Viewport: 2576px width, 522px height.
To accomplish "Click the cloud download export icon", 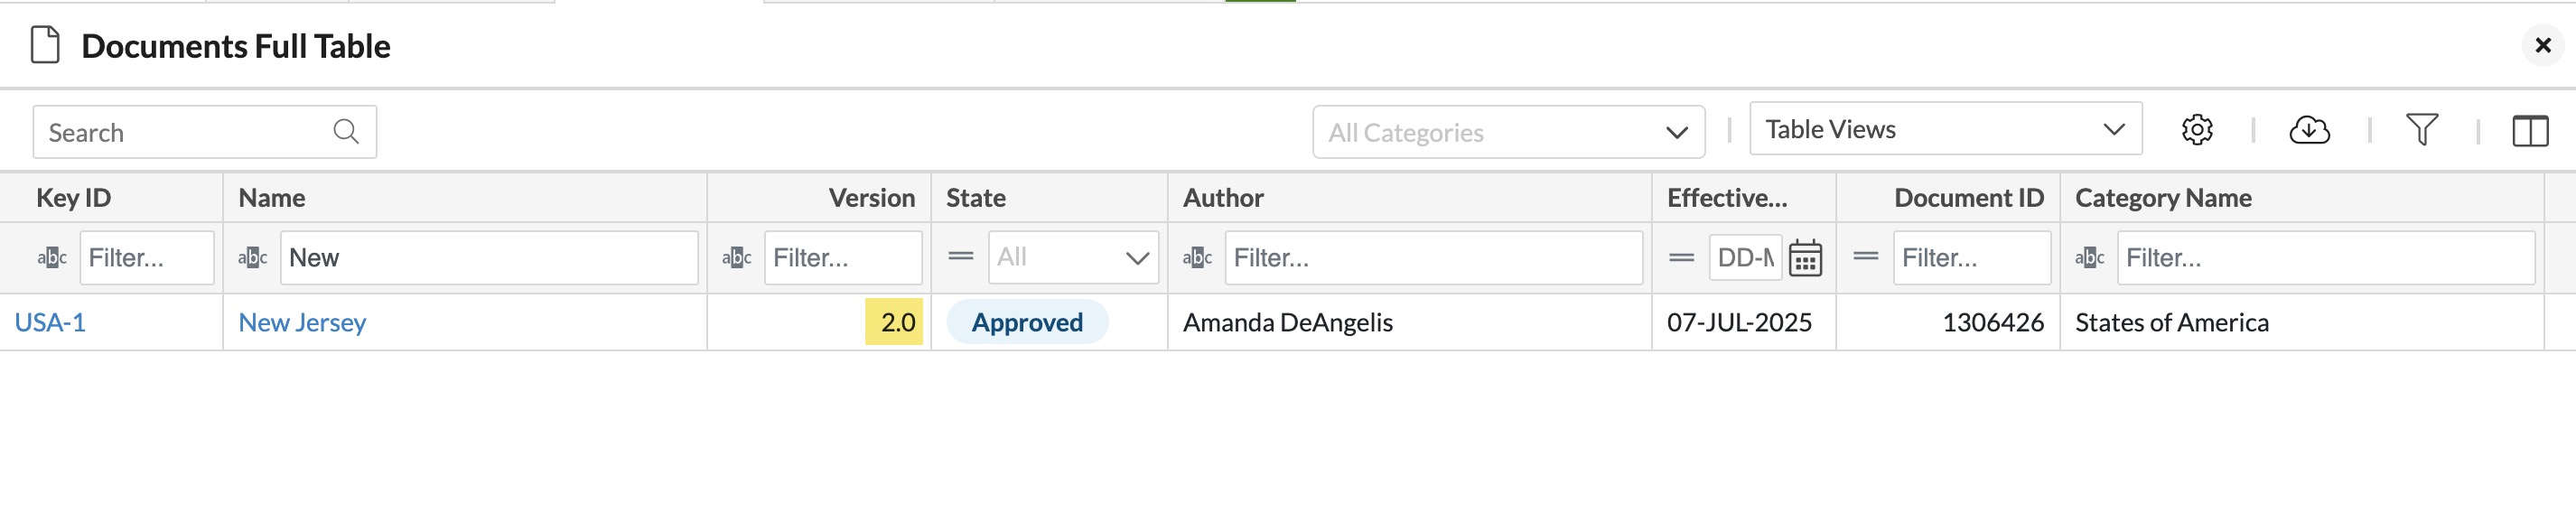I will click(x=2309, y=130).
